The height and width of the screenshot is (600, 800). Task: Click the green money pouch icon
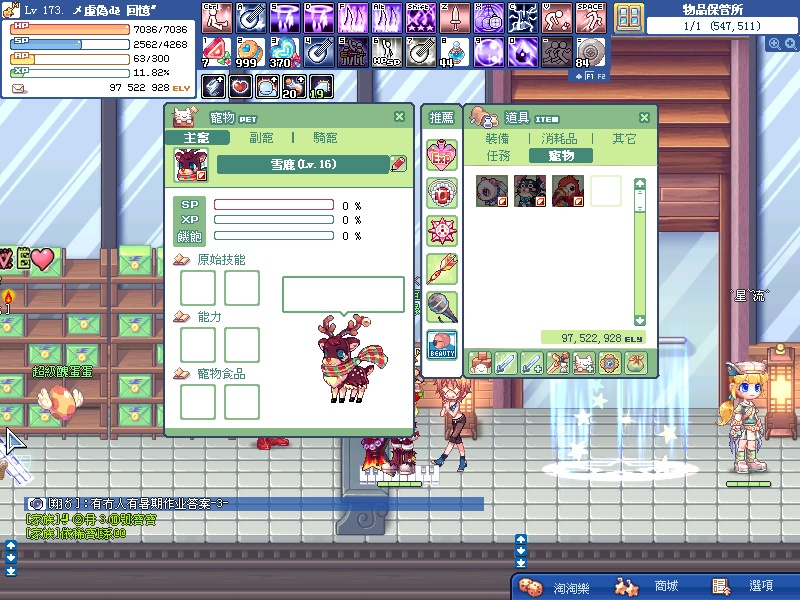[635, 363]
